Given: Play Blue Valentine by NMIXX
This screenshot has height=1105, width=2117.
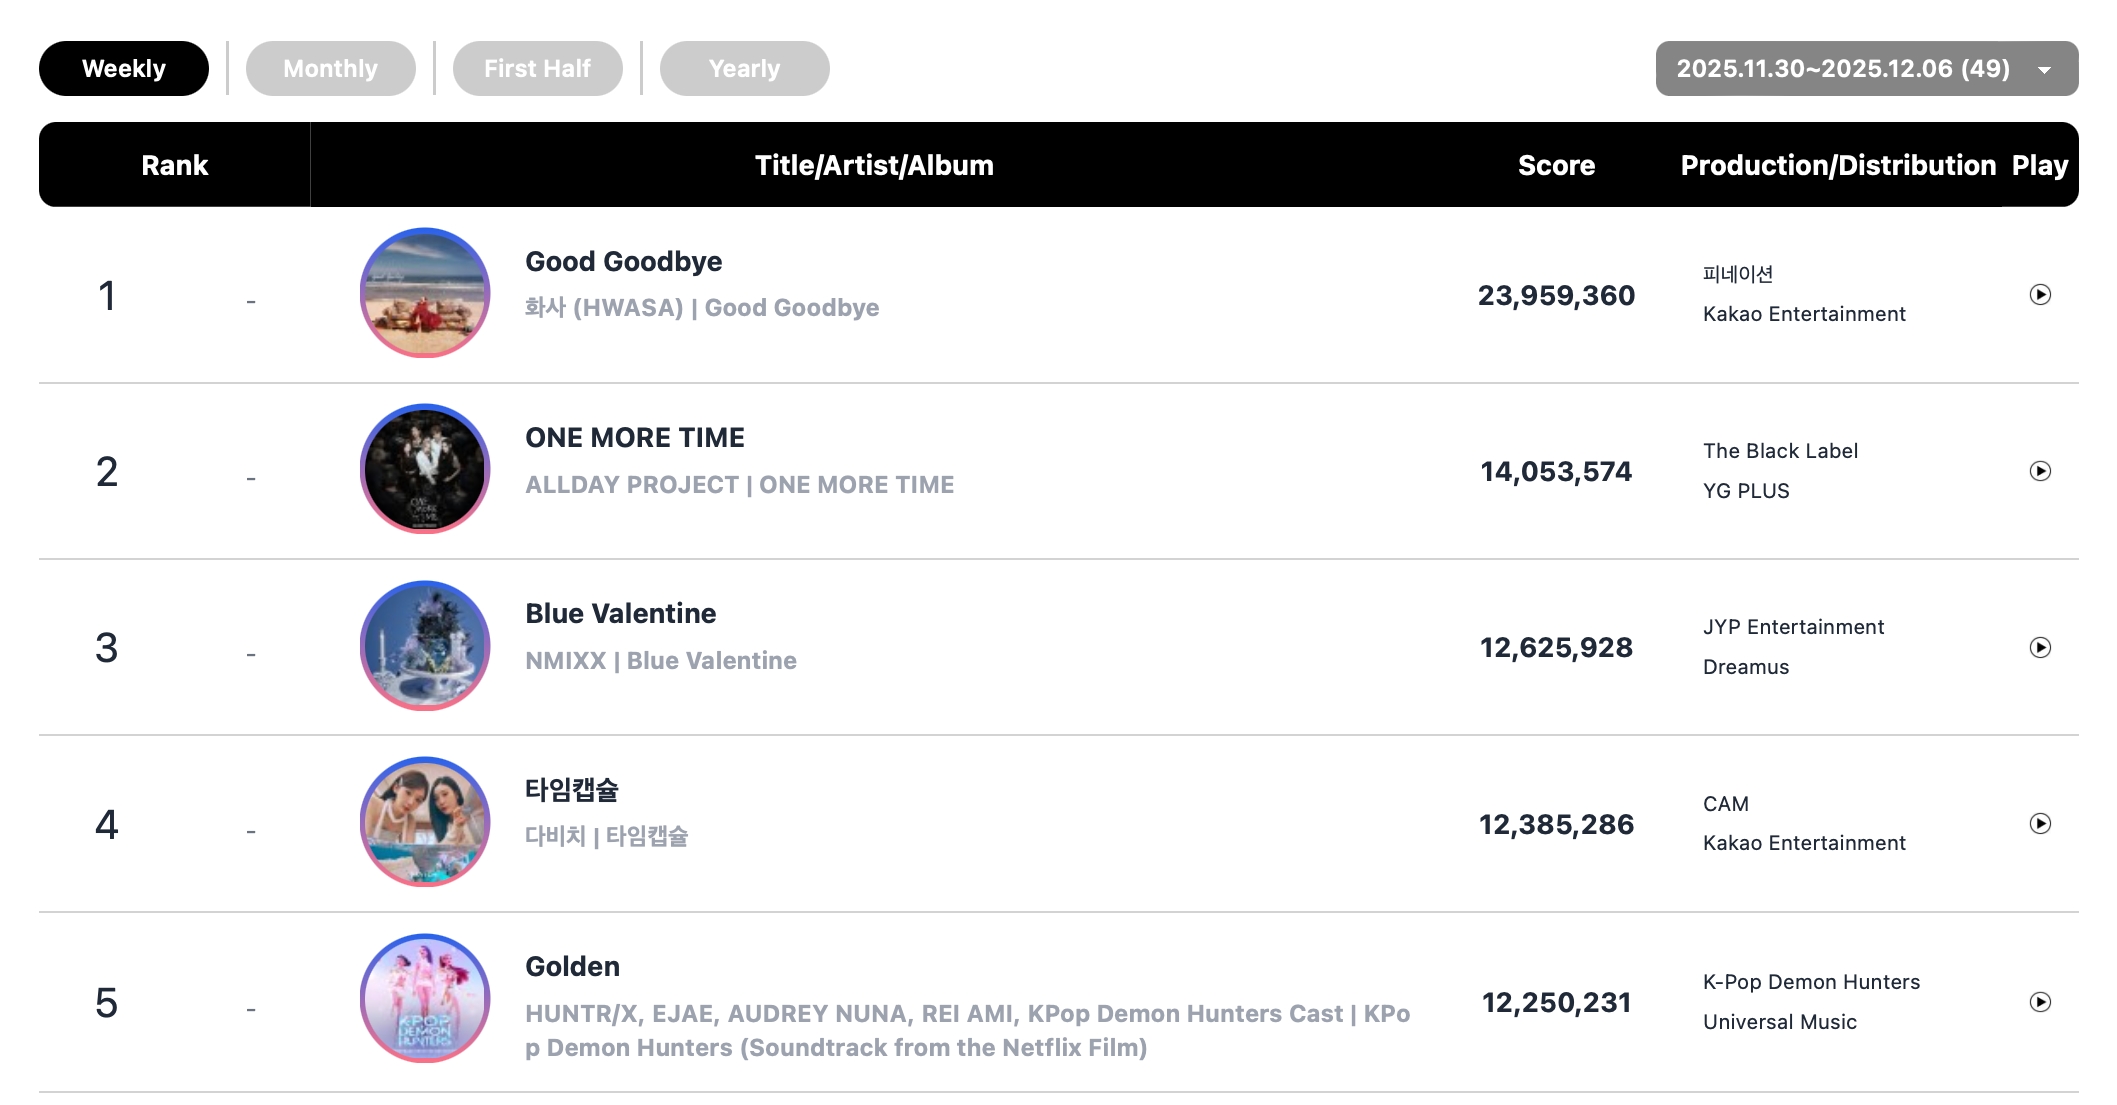Looking at the screenshot, I should [x=2040, y=648].
